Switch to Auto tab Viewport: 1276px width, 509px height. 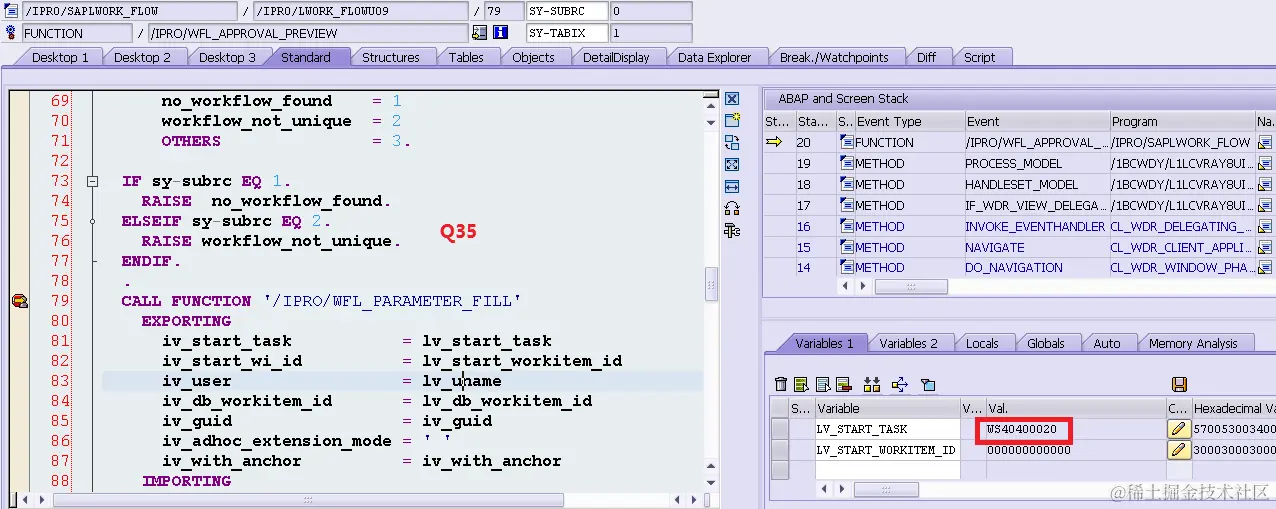point(1107,343)
